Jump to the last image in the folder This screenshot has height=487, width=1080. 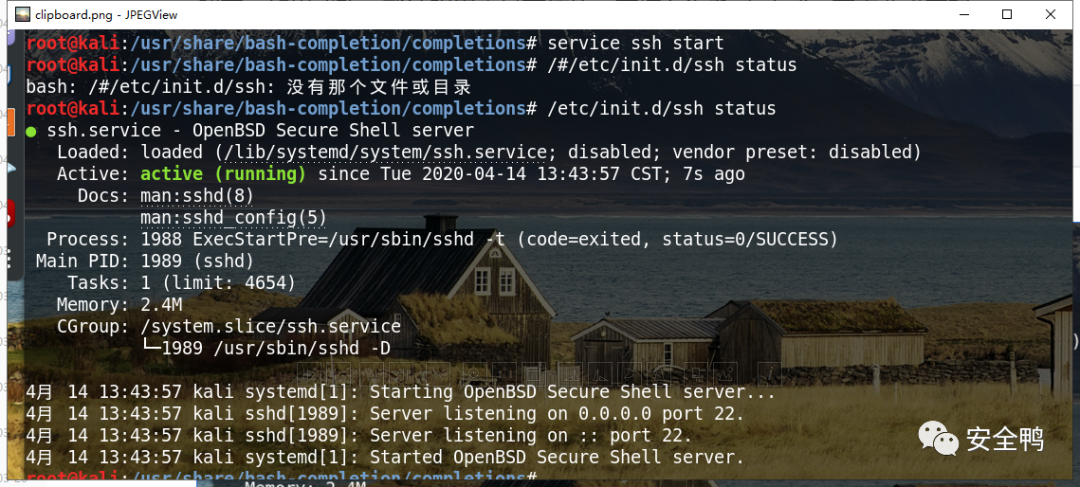(401, 374)
